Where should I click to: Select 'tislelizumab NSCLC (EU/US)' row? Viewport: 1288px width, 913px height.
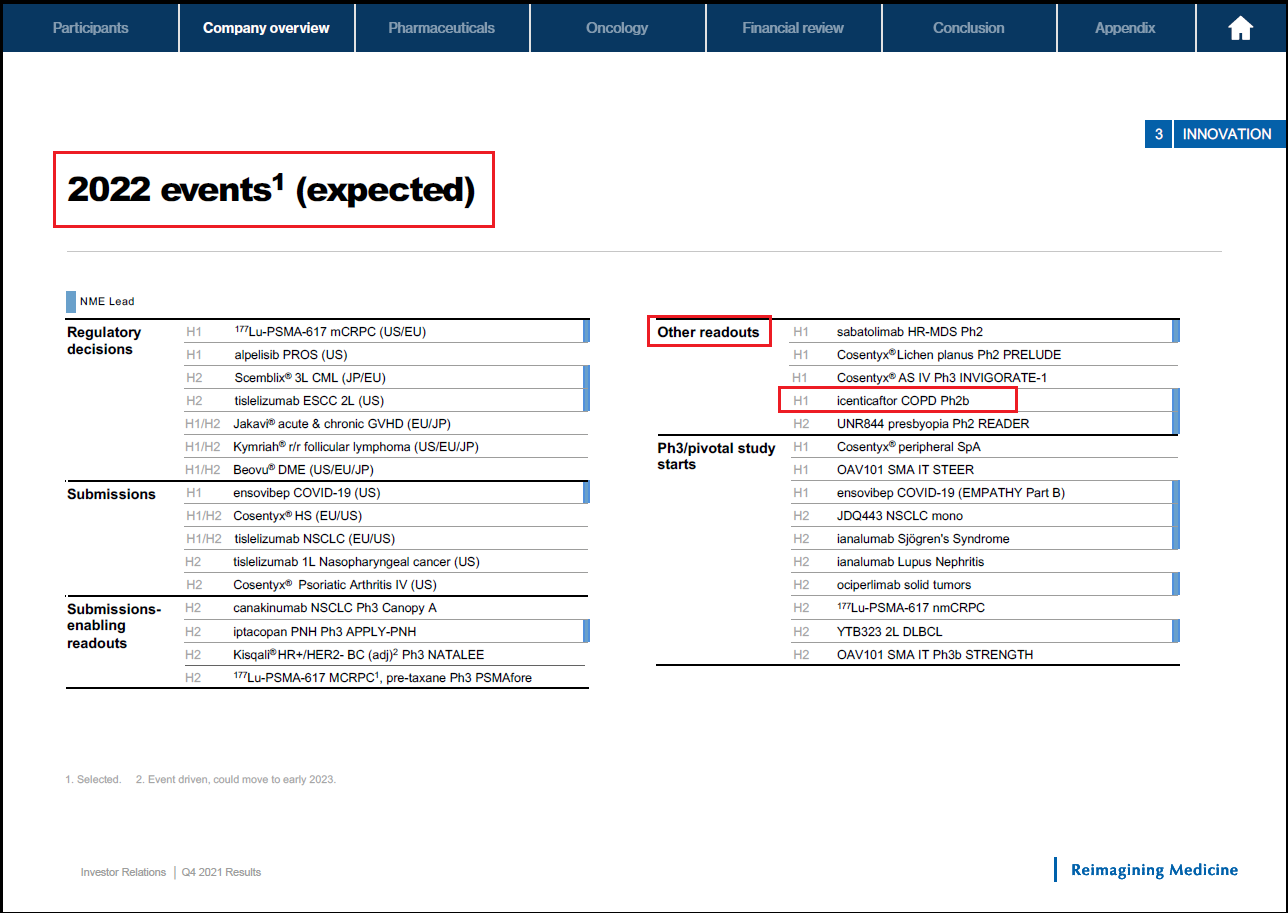coord(386,538)
